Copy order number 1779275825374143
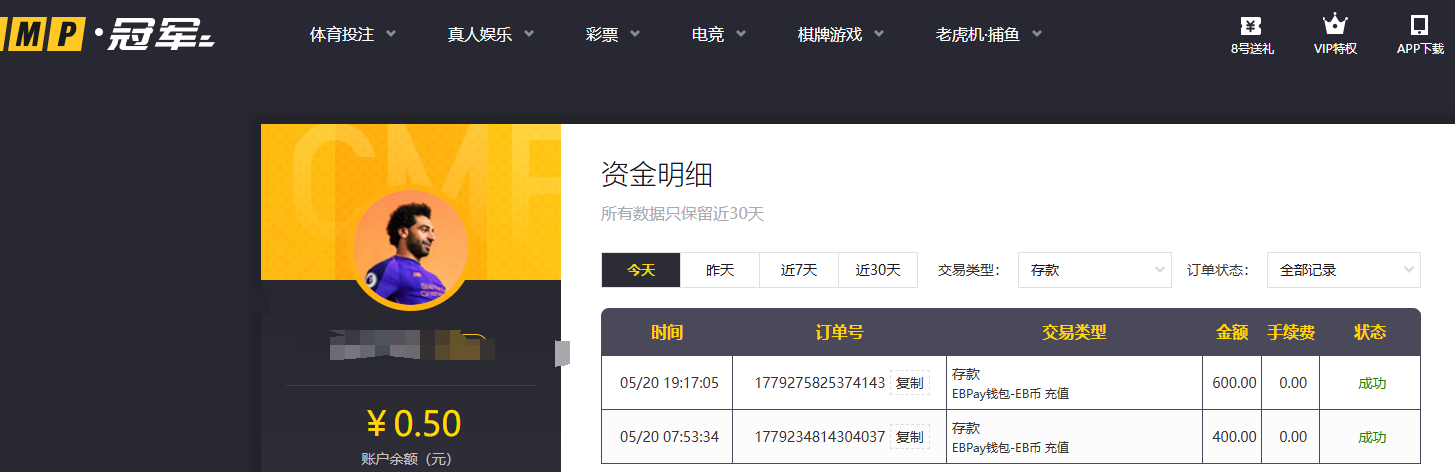This screenshot has width=1455, height=472. click(910, 383)
